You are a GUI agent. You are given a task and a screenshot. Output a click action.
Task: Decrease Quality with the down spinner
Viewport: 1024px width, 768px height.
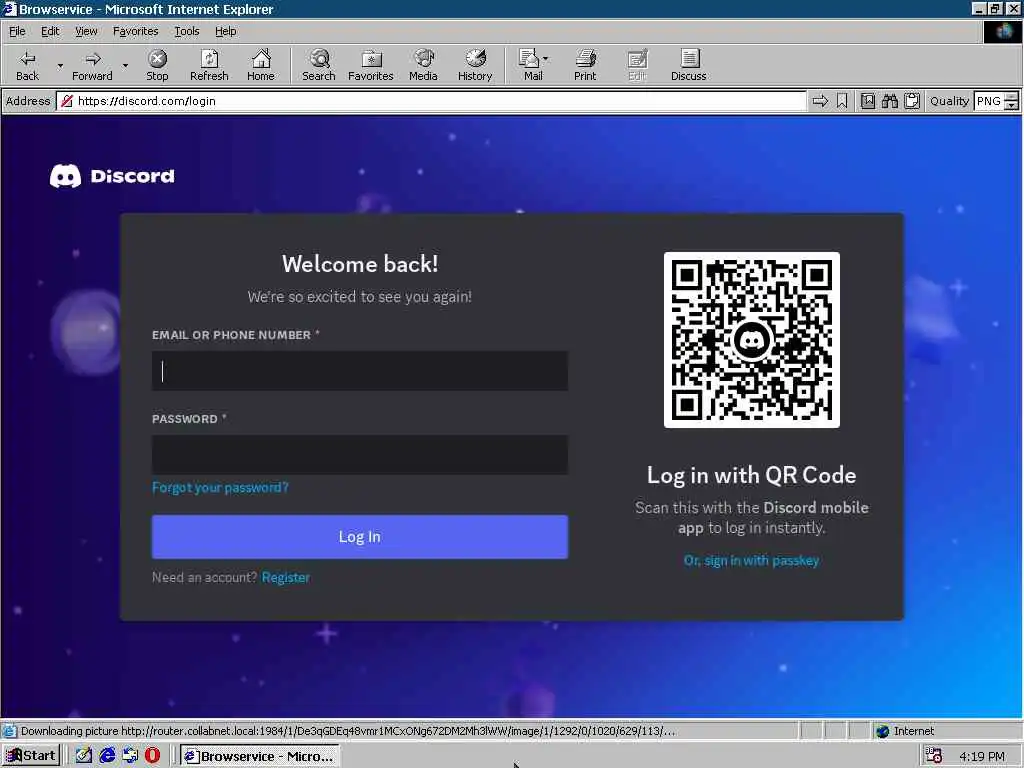pos(1012,106)
